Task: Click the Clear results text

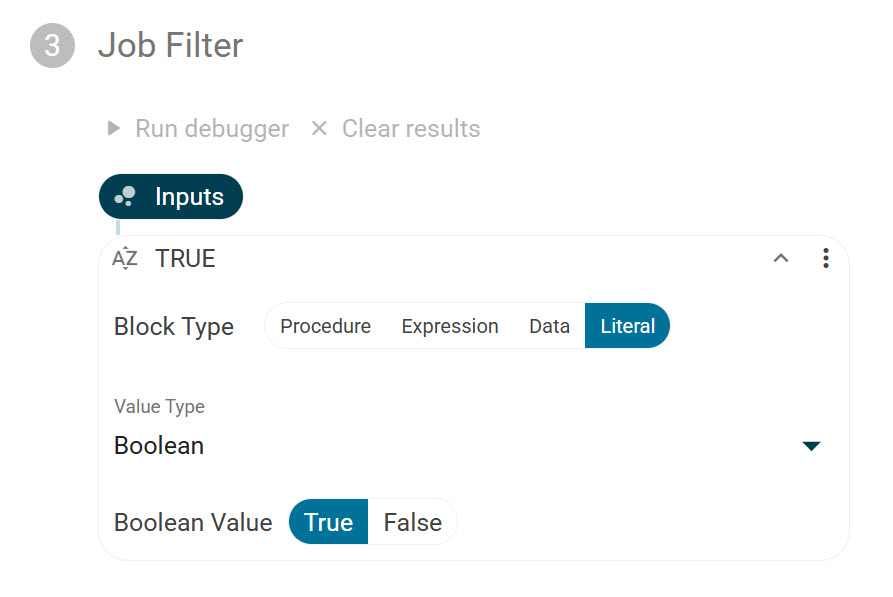Action: [x=411, y=129]
